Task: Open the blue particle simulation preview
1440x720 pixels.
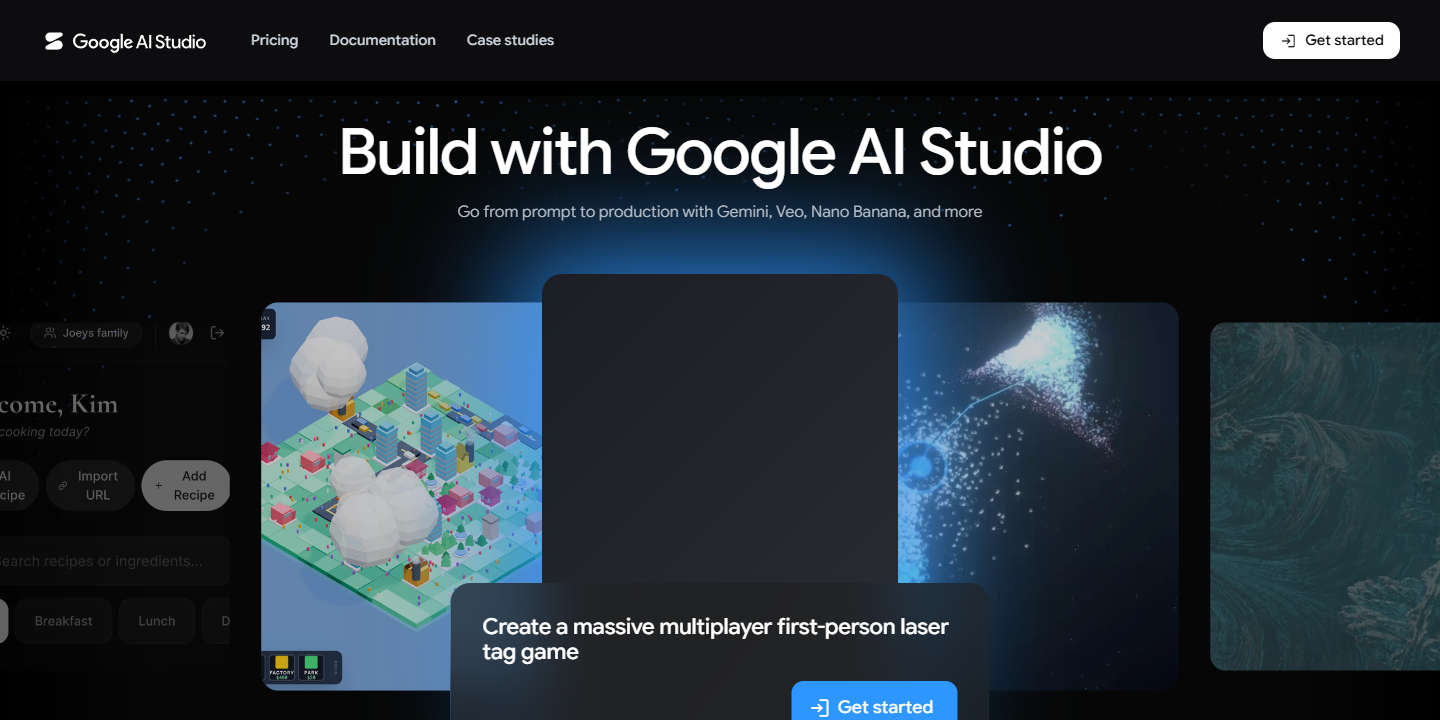Action: (1038, 496)
